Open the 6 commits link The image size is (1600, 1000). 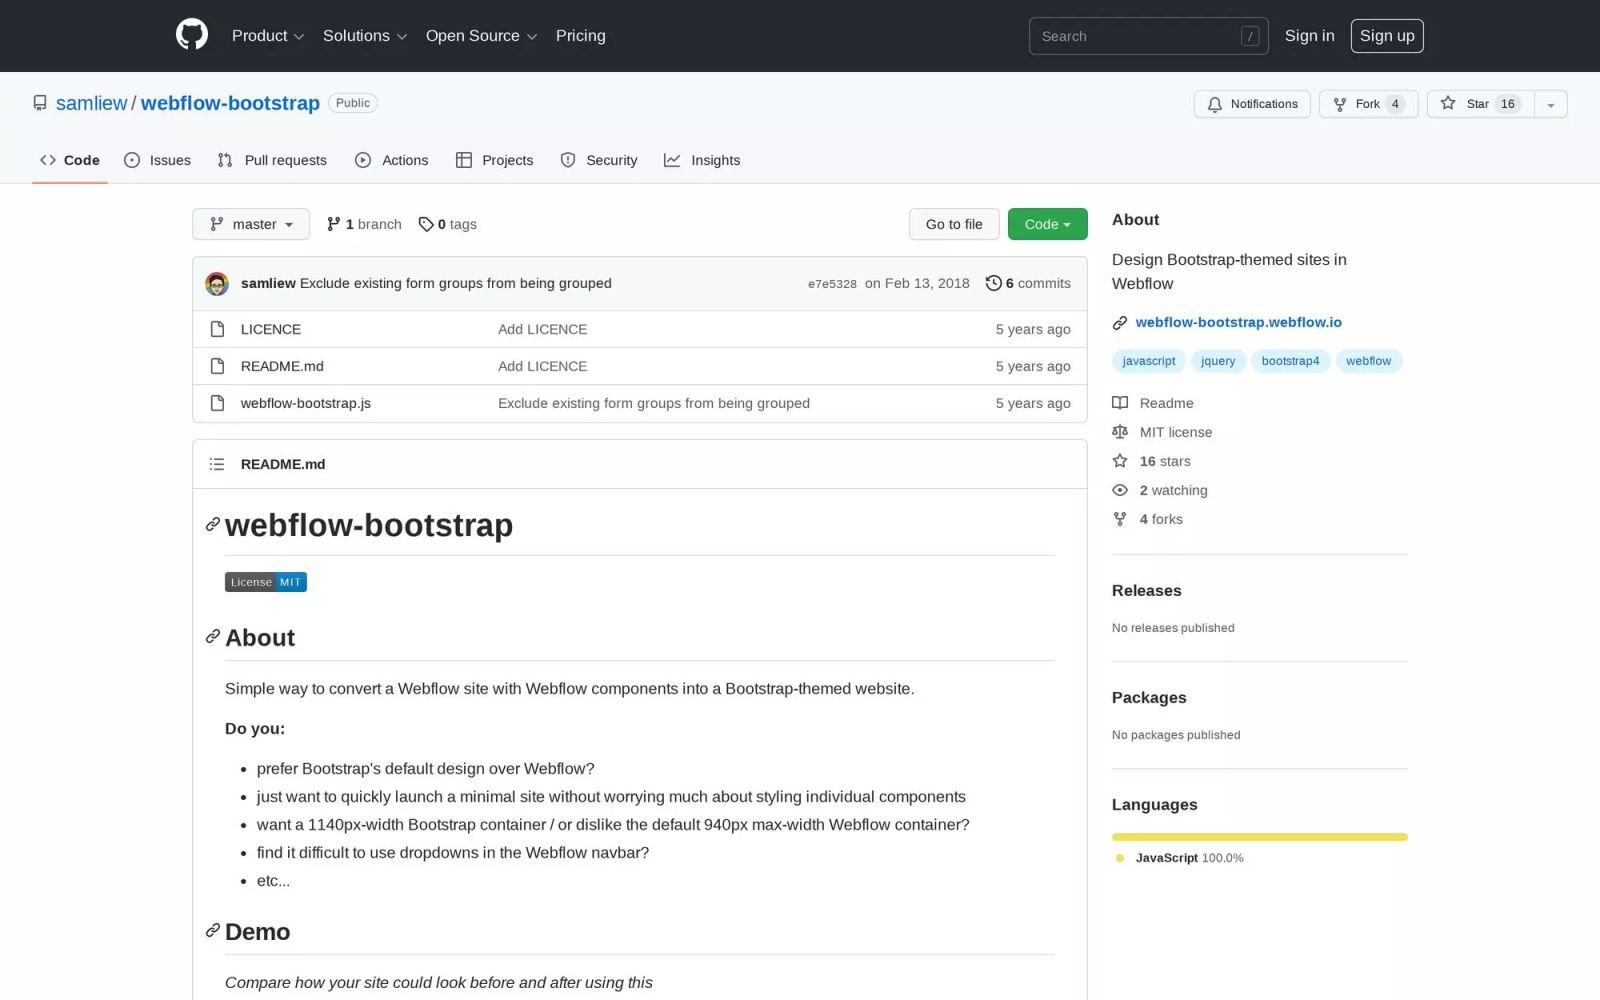click(x=1028, y=283)
